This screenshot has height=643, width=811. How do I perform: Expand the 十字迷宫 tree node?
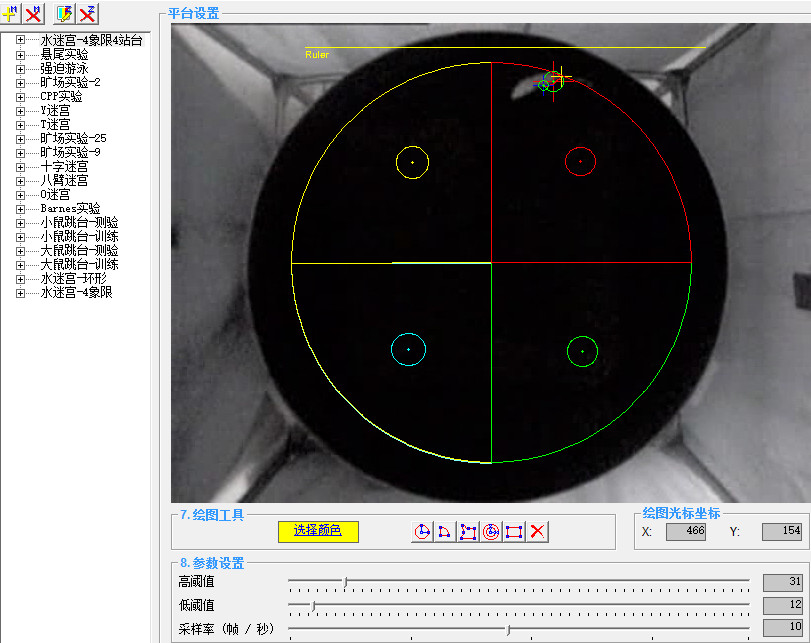pyautogui.click(x=20, y=167)
